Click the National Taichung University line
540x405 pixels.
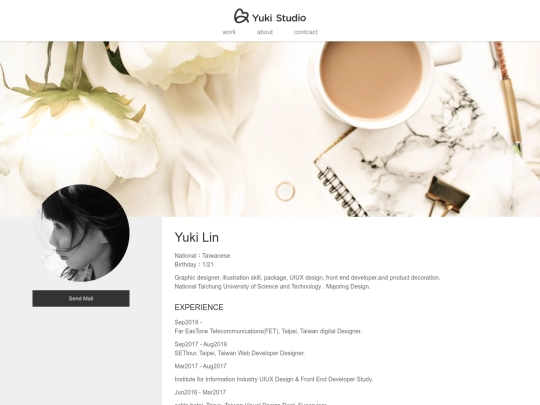(272, 287)
